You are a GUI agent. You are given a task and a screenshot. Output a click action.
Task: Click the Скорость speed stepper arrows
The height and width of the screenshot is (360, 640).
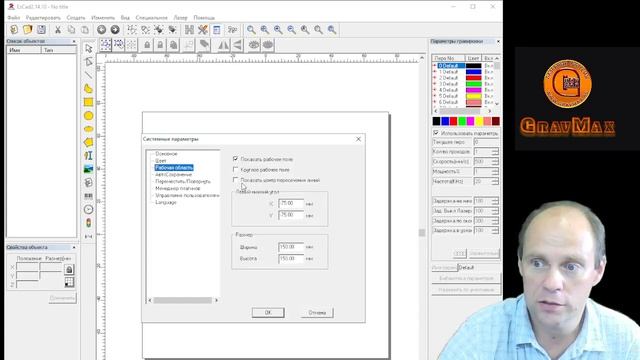495,162
